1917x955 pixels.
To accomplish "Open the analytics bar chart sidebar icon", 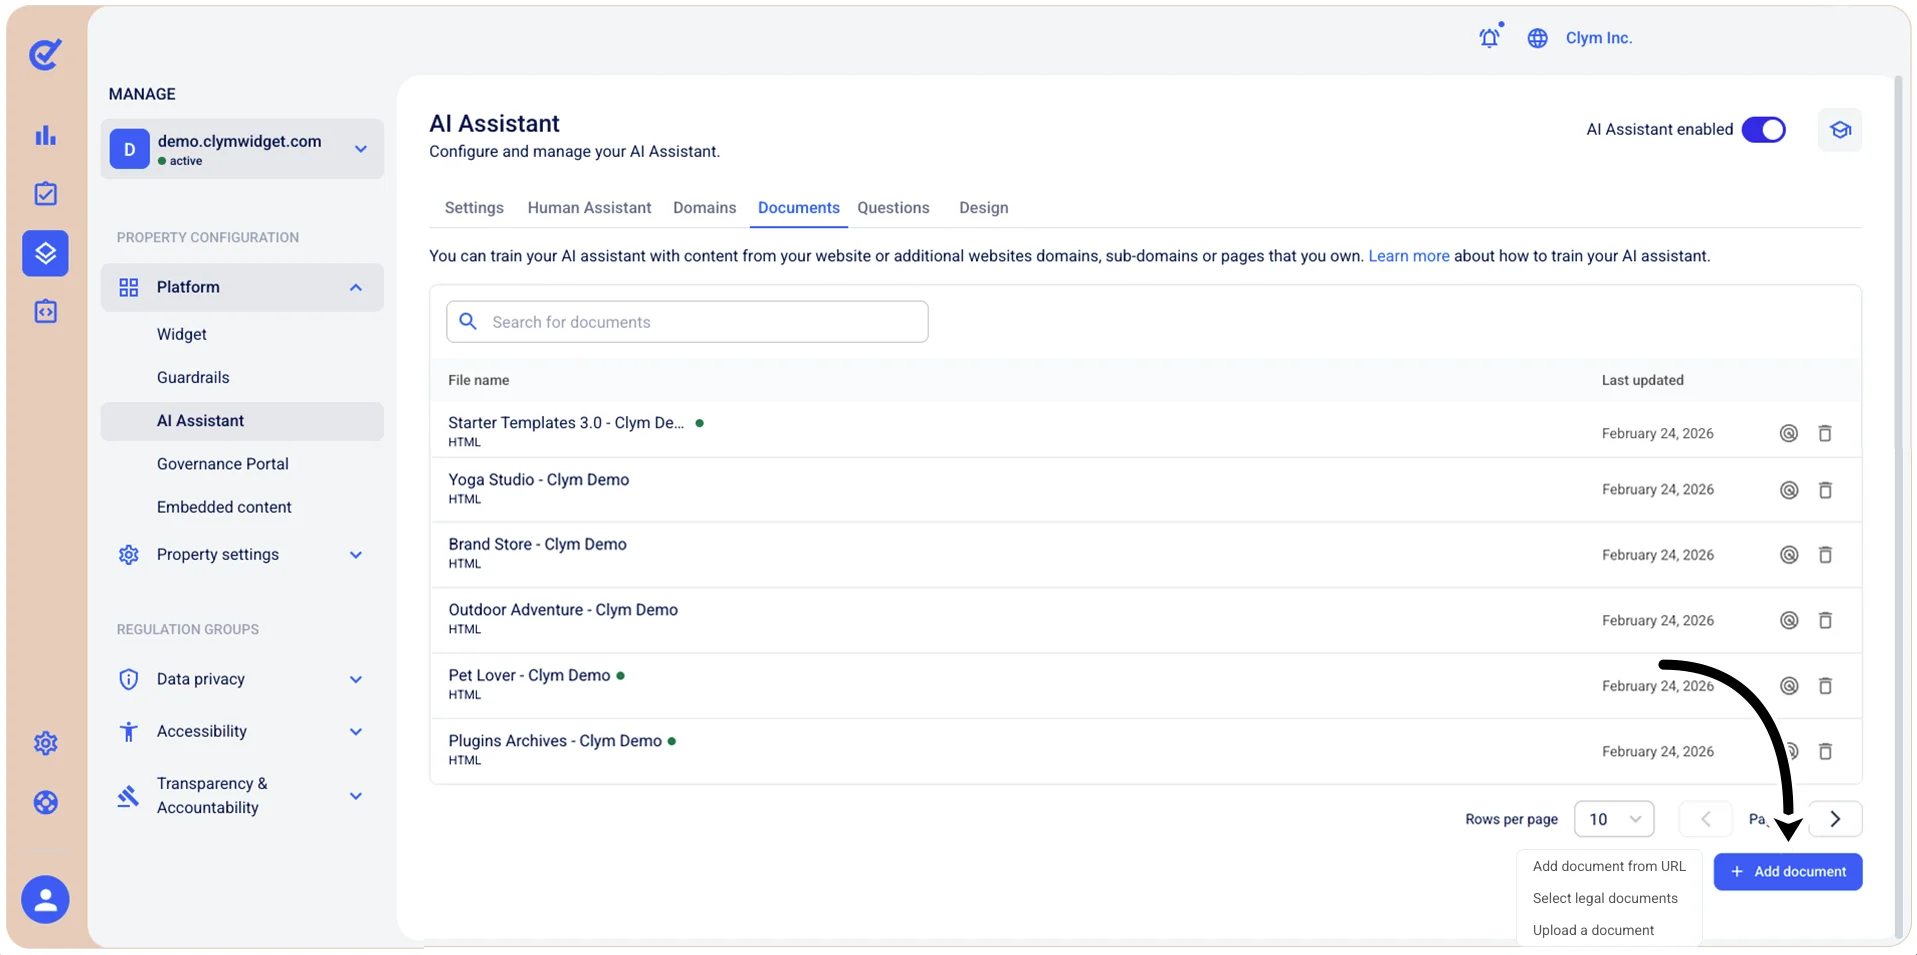I will (45, 135).
